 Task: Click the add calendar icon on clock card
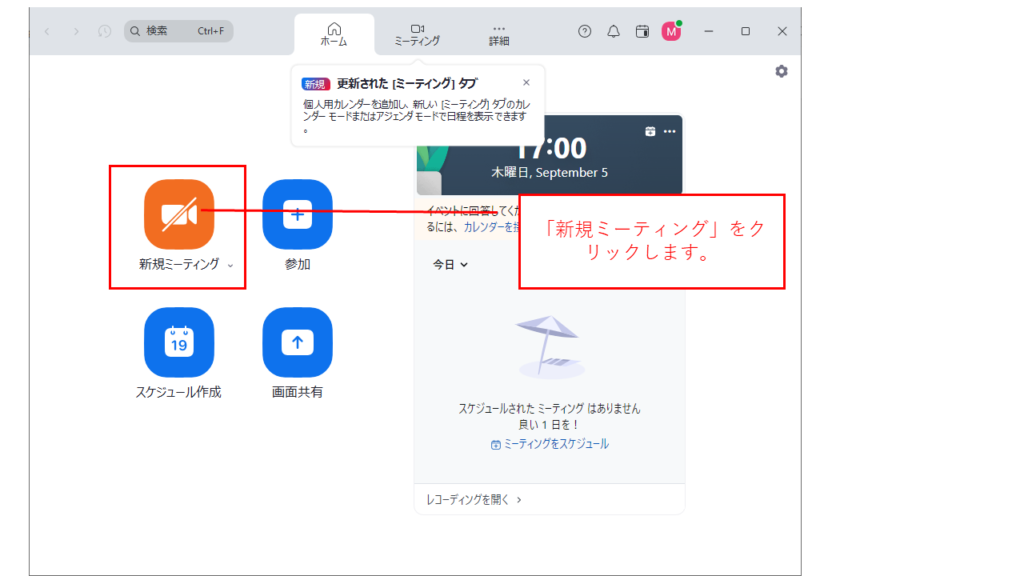(x=650, y=131)
